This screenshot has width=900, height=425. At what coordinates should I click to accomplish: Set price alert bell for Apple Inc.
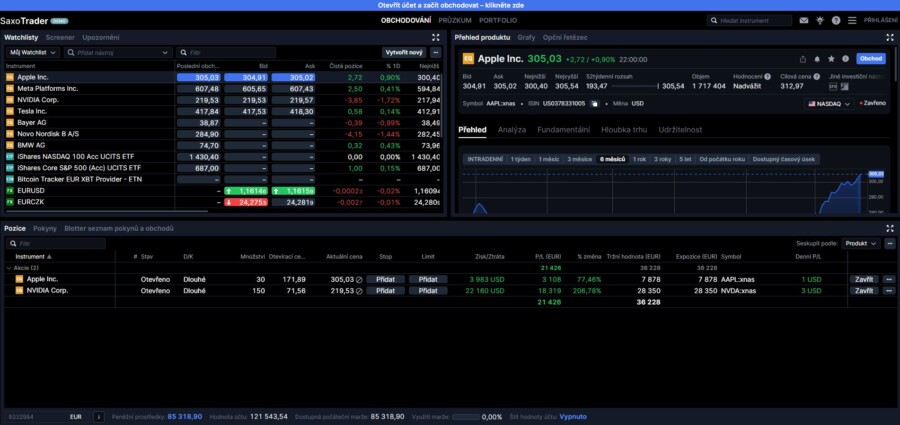(x=817, y=59)
